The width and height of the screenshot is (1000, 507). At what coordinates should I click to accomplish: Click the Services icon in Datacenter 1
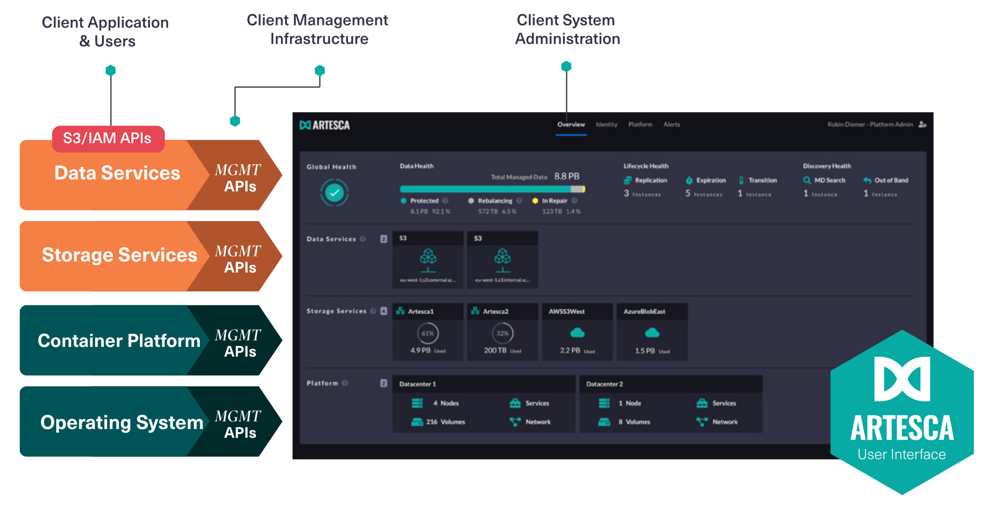click(515, 403)
